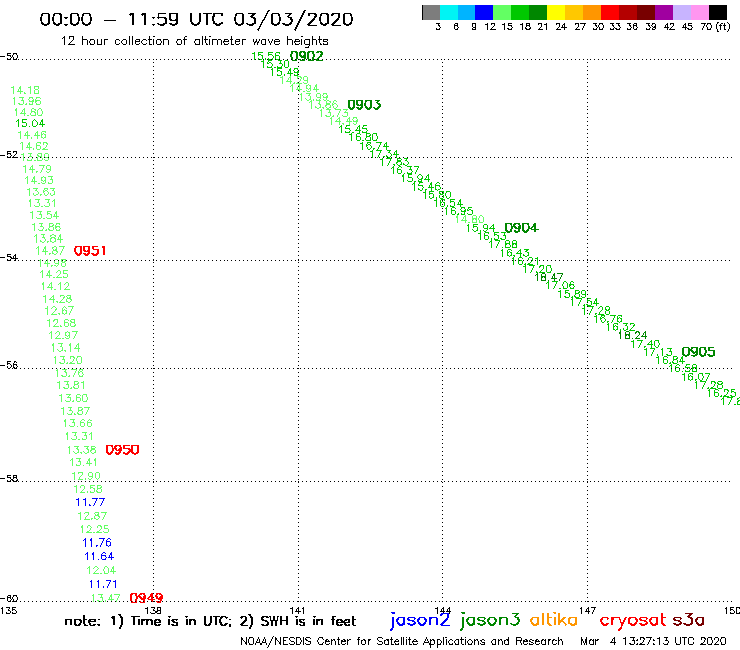This screenshot has height=650, width=740.
Task: Click the pure blue legend swatch
Action: click(x=484, y=12)
